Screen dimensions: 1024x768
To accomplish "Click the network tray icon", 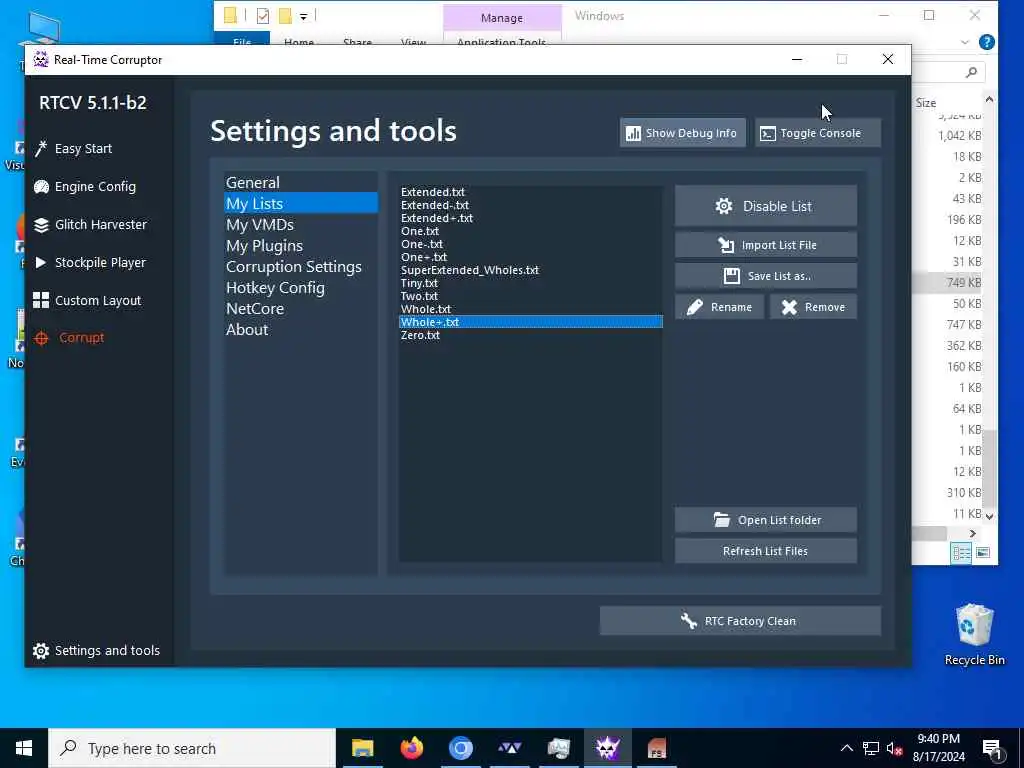I will tap(871, 749).
